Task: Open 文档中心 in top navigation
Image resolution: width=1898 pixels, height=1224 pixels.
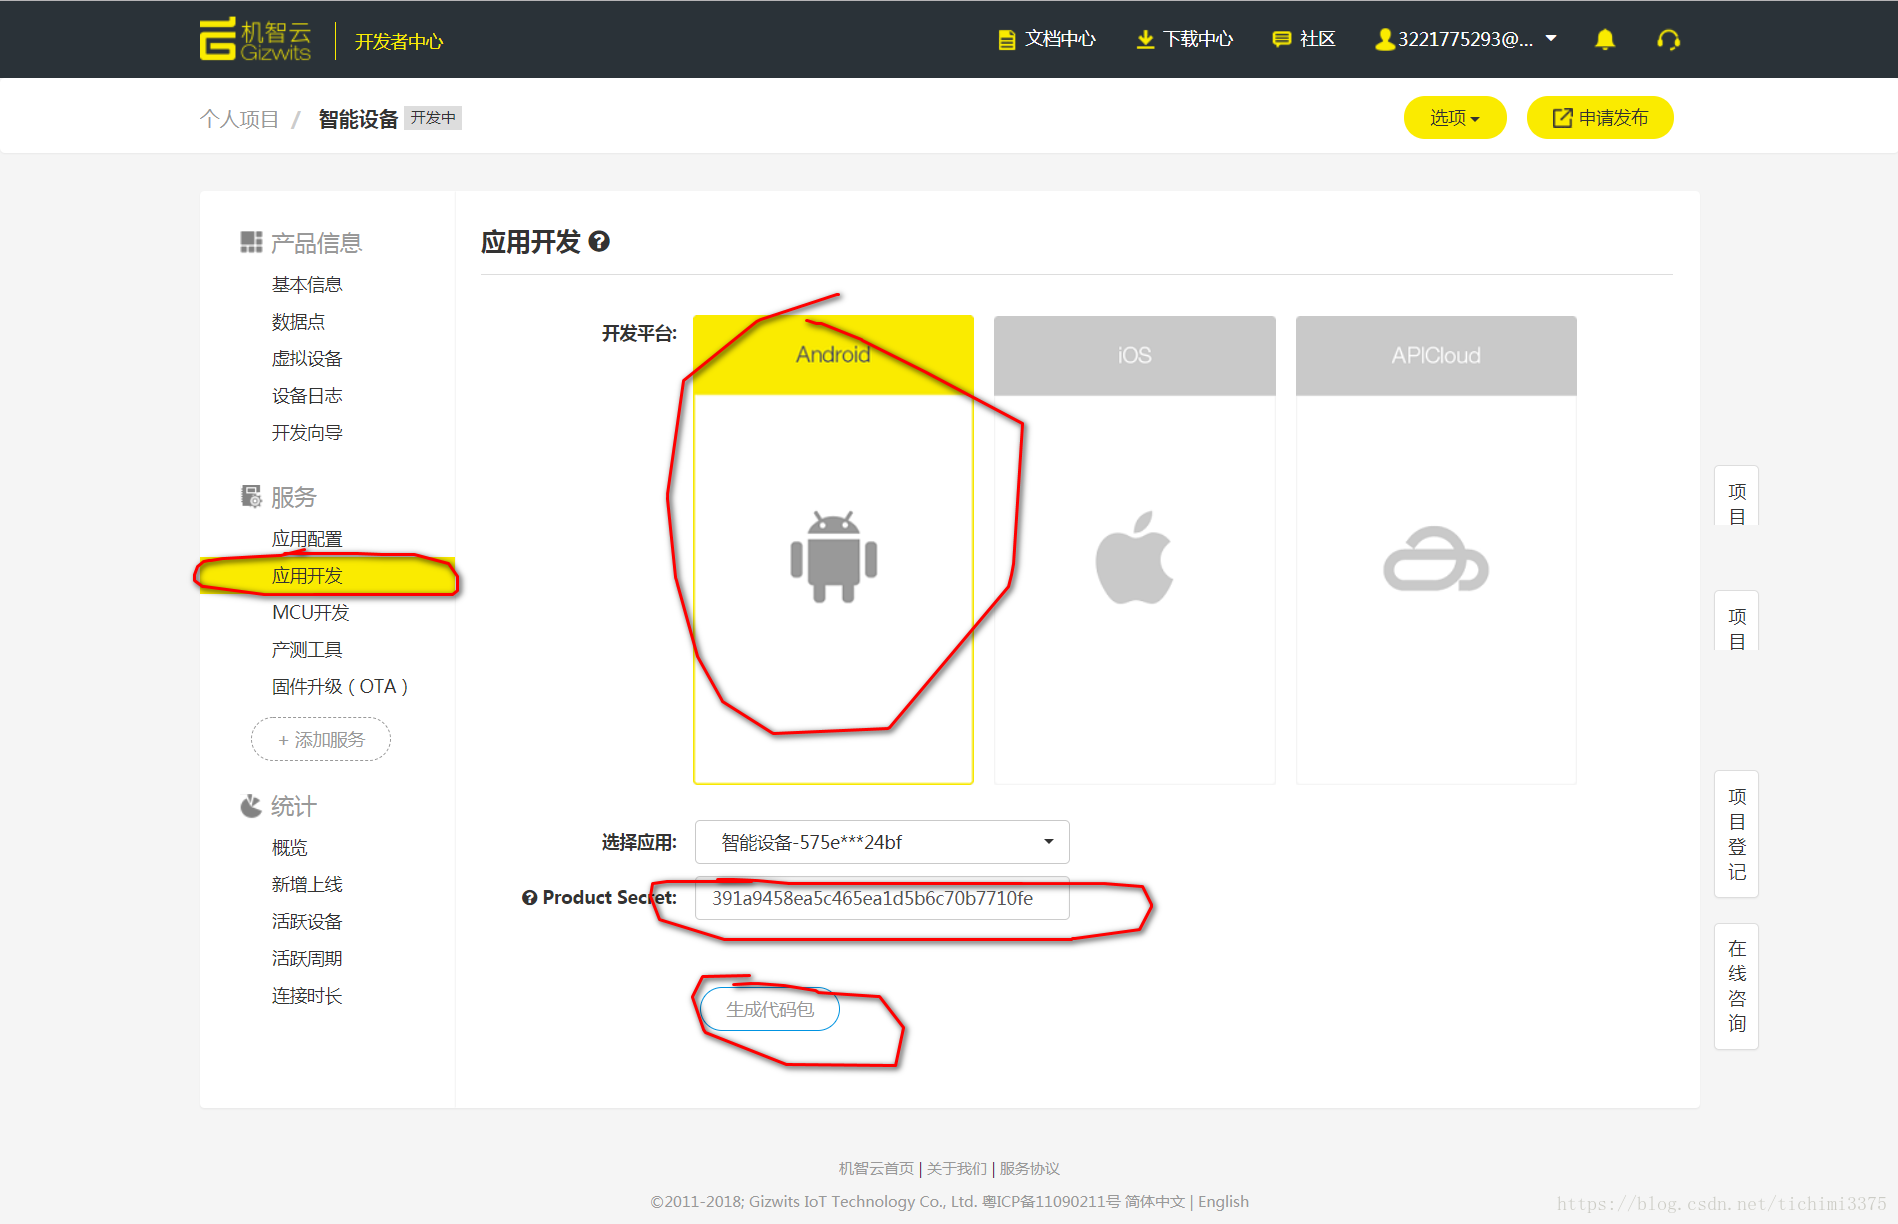Action: pos(1047,39)
